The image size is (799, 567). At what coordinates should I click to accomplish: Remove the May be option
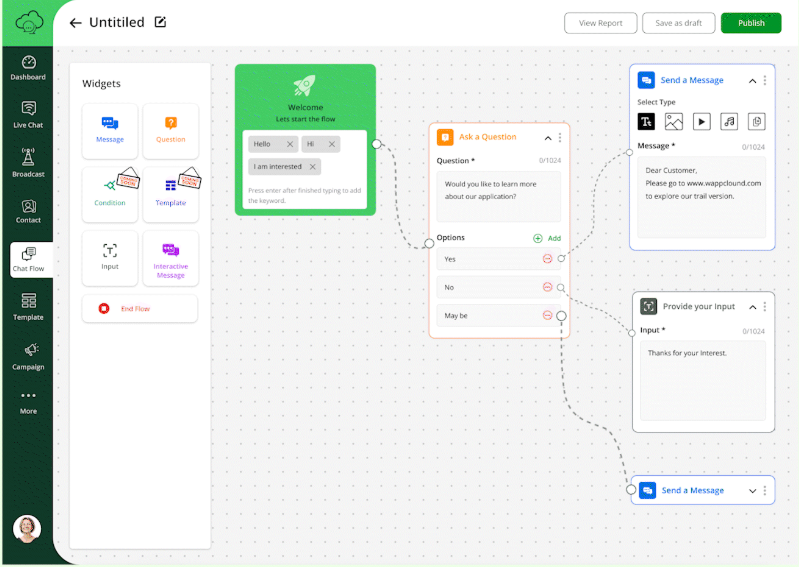click(x=547, y=315)
